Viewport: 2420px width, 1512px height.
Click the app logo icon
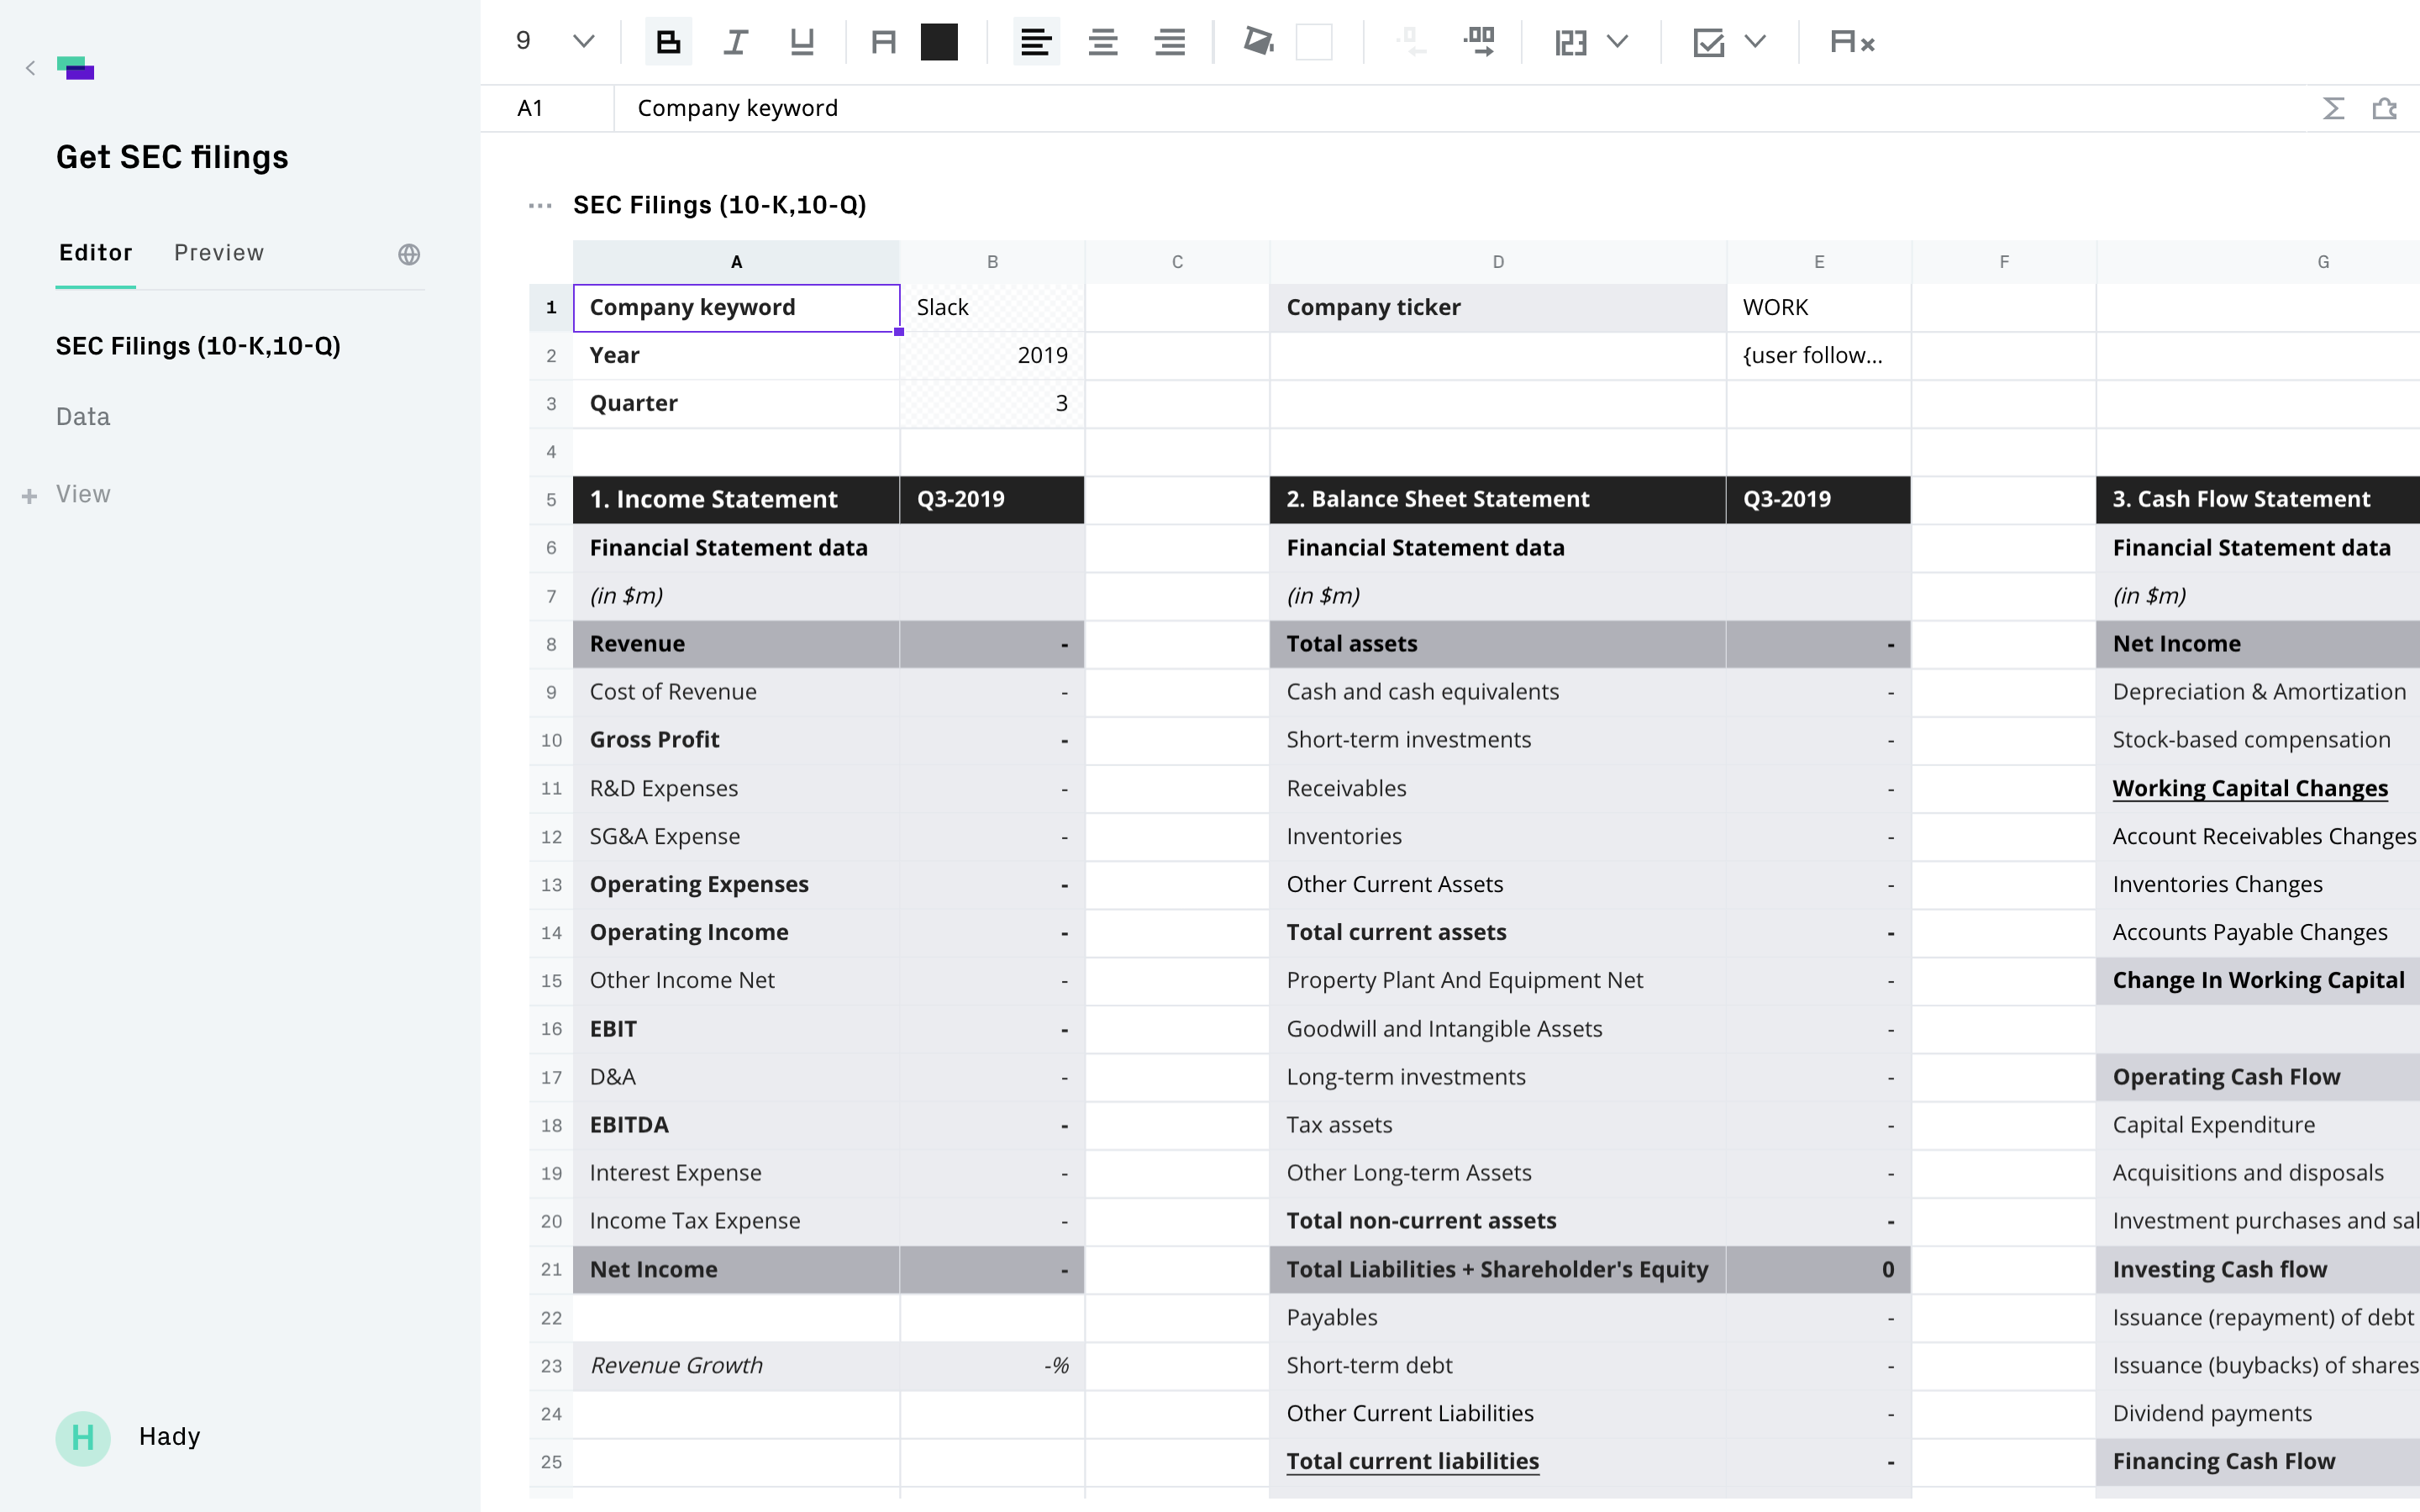(x=76, y=68)
